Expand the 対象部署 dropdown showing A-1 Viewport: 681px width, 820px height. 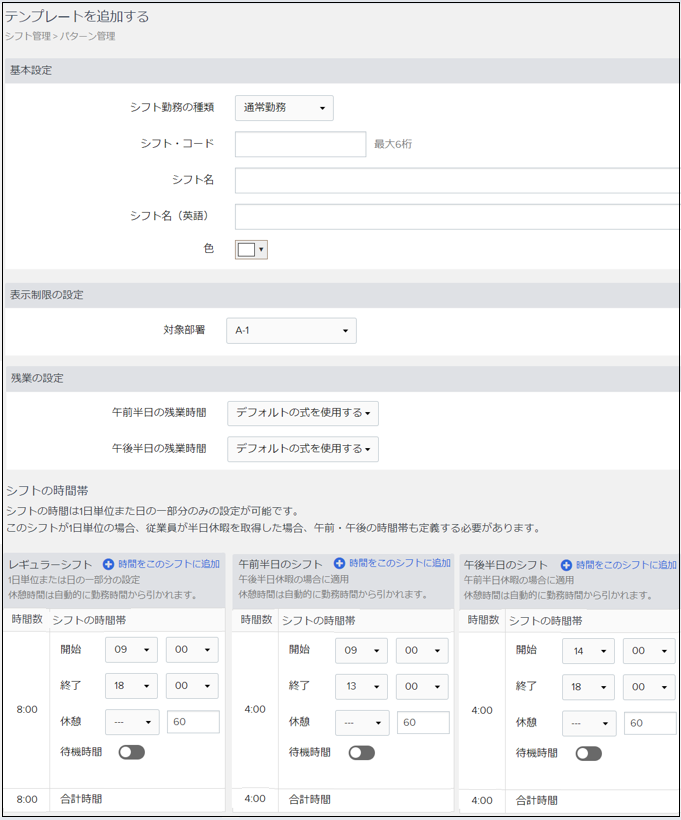pos(291,330)
